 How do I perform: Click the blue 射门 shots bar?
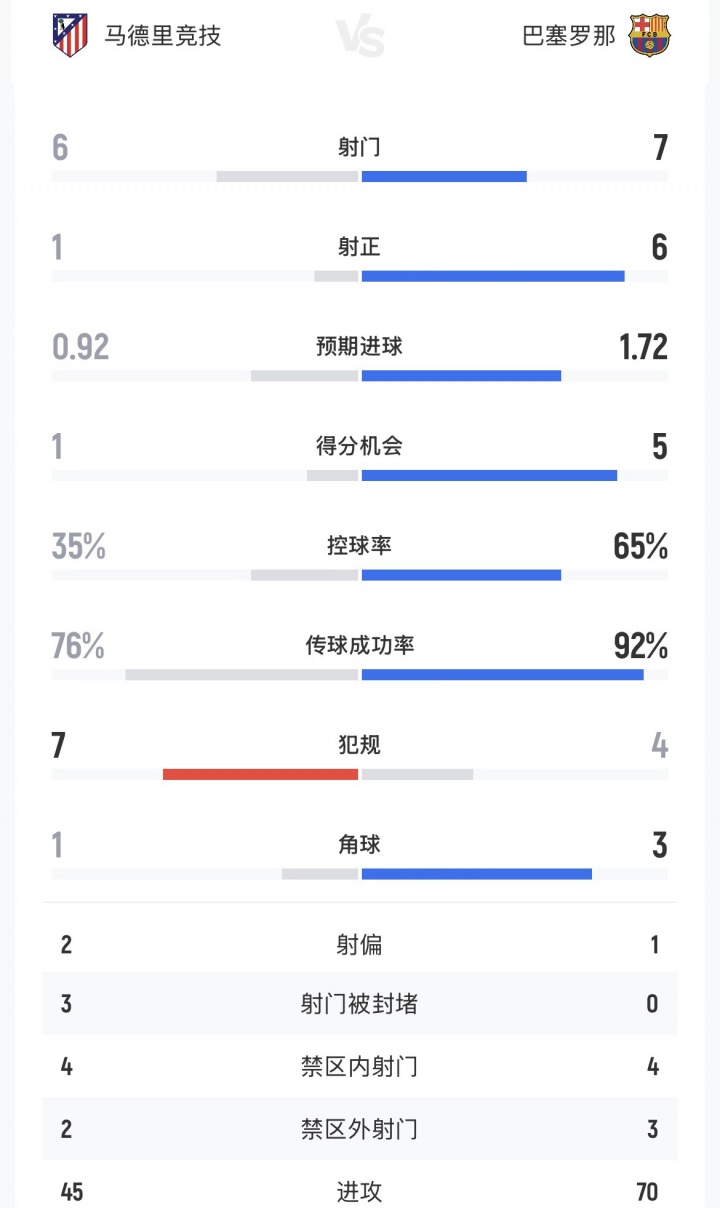[x=444, y=177]
